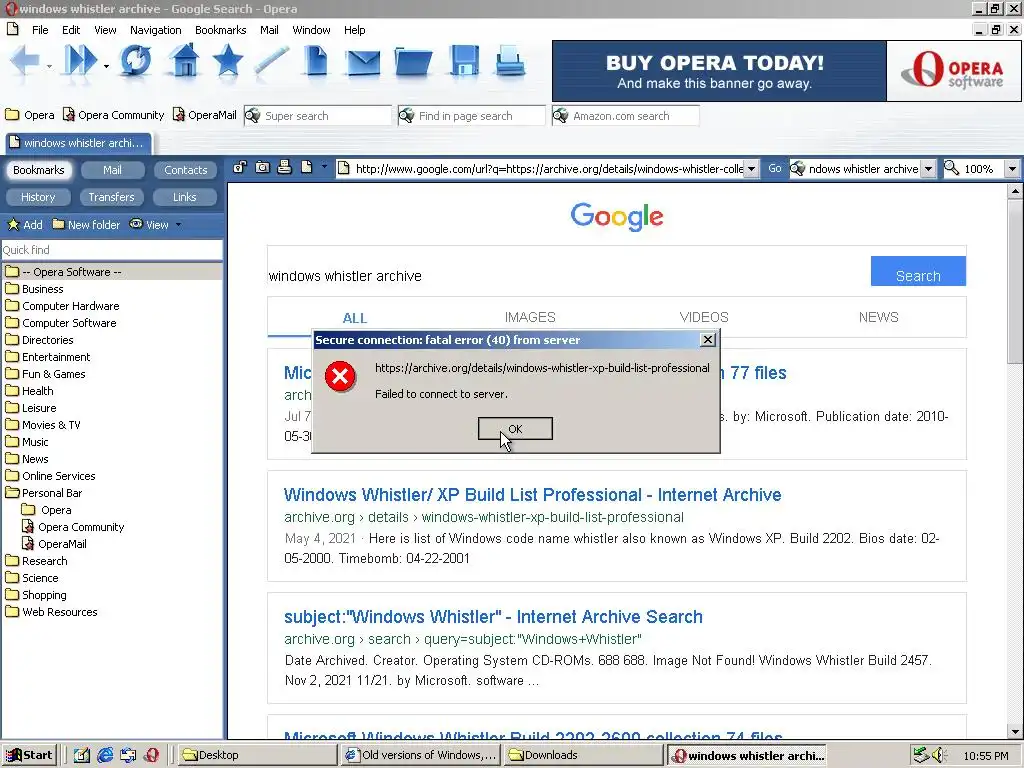Show the Contacts panel button

pos(185,170)
